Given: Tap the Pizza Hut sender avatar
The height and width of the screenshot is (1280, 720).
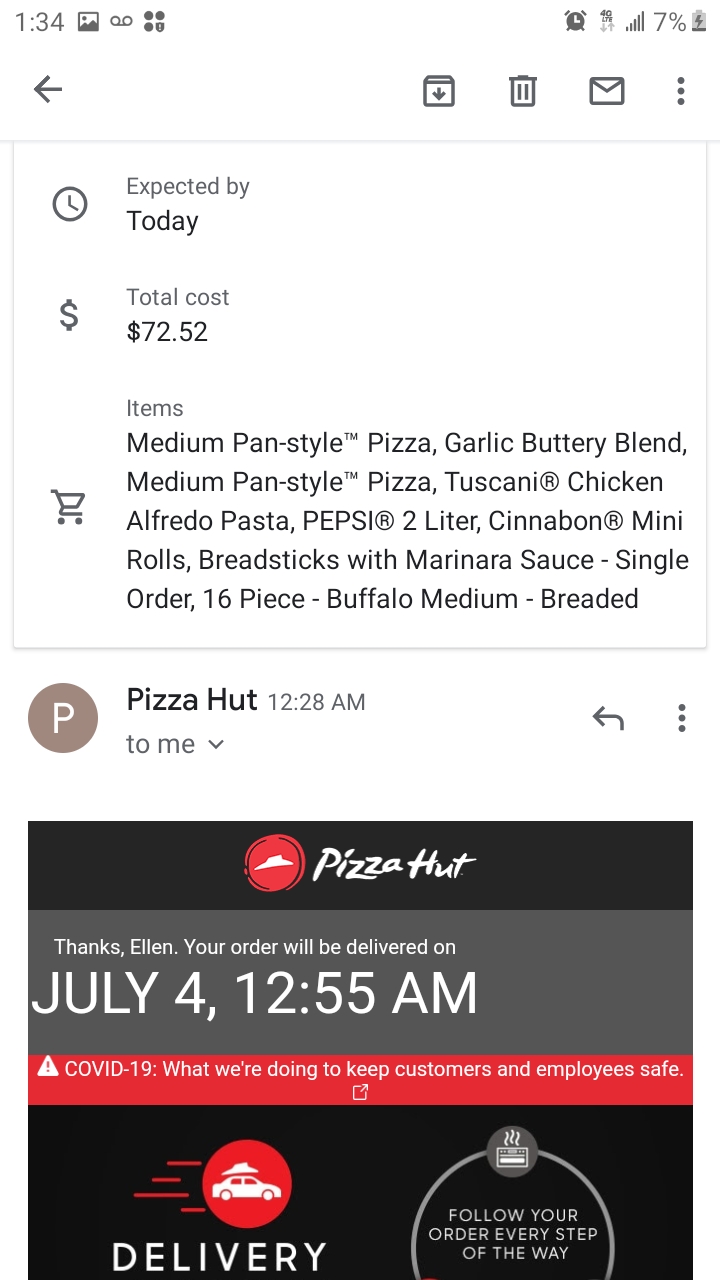Looking at the screenshot, I should pyautogui.click(x=63, y=718).
